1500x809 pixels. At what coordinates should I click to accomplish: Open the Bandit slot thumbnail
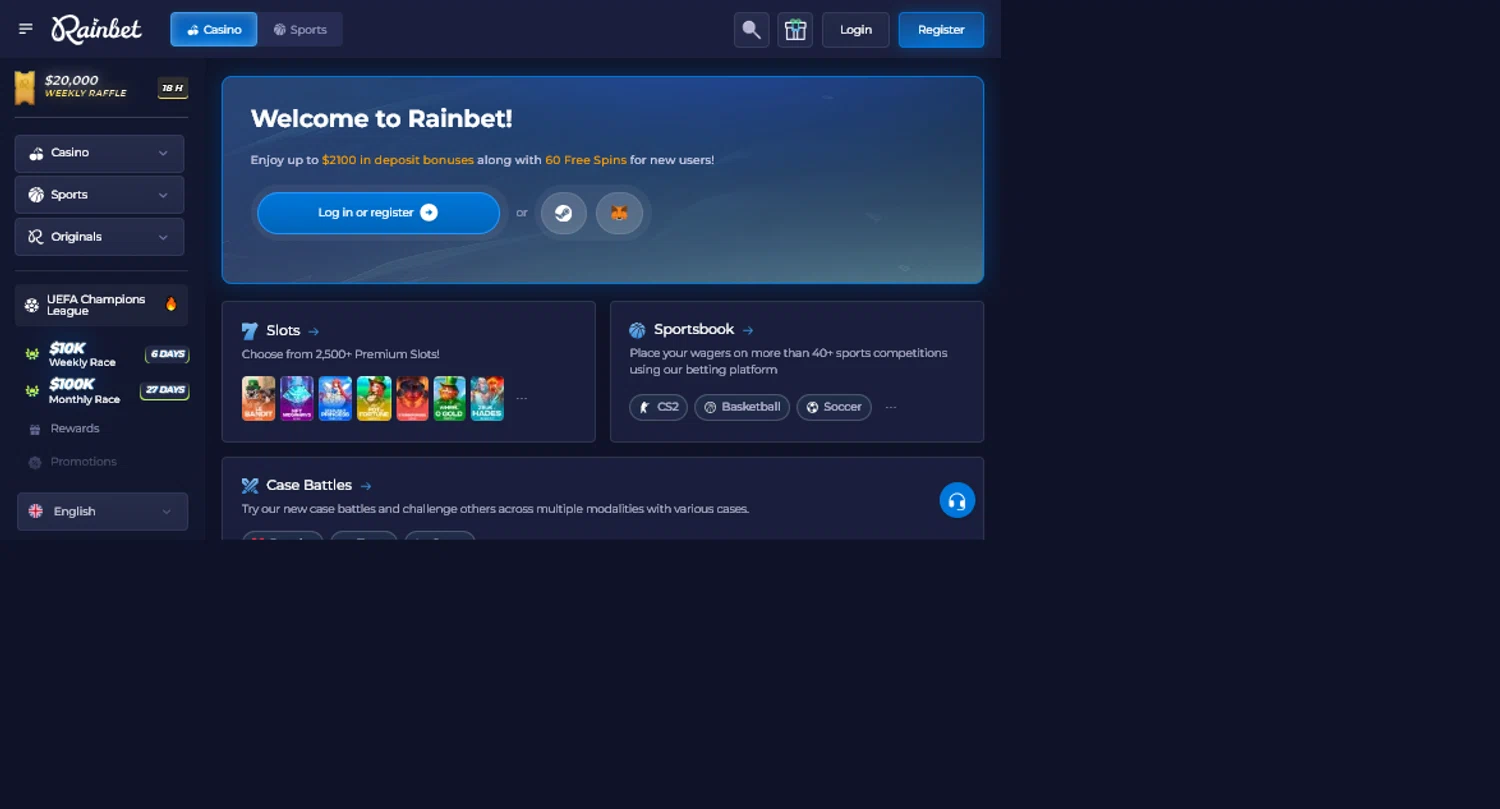coord(259,398)
